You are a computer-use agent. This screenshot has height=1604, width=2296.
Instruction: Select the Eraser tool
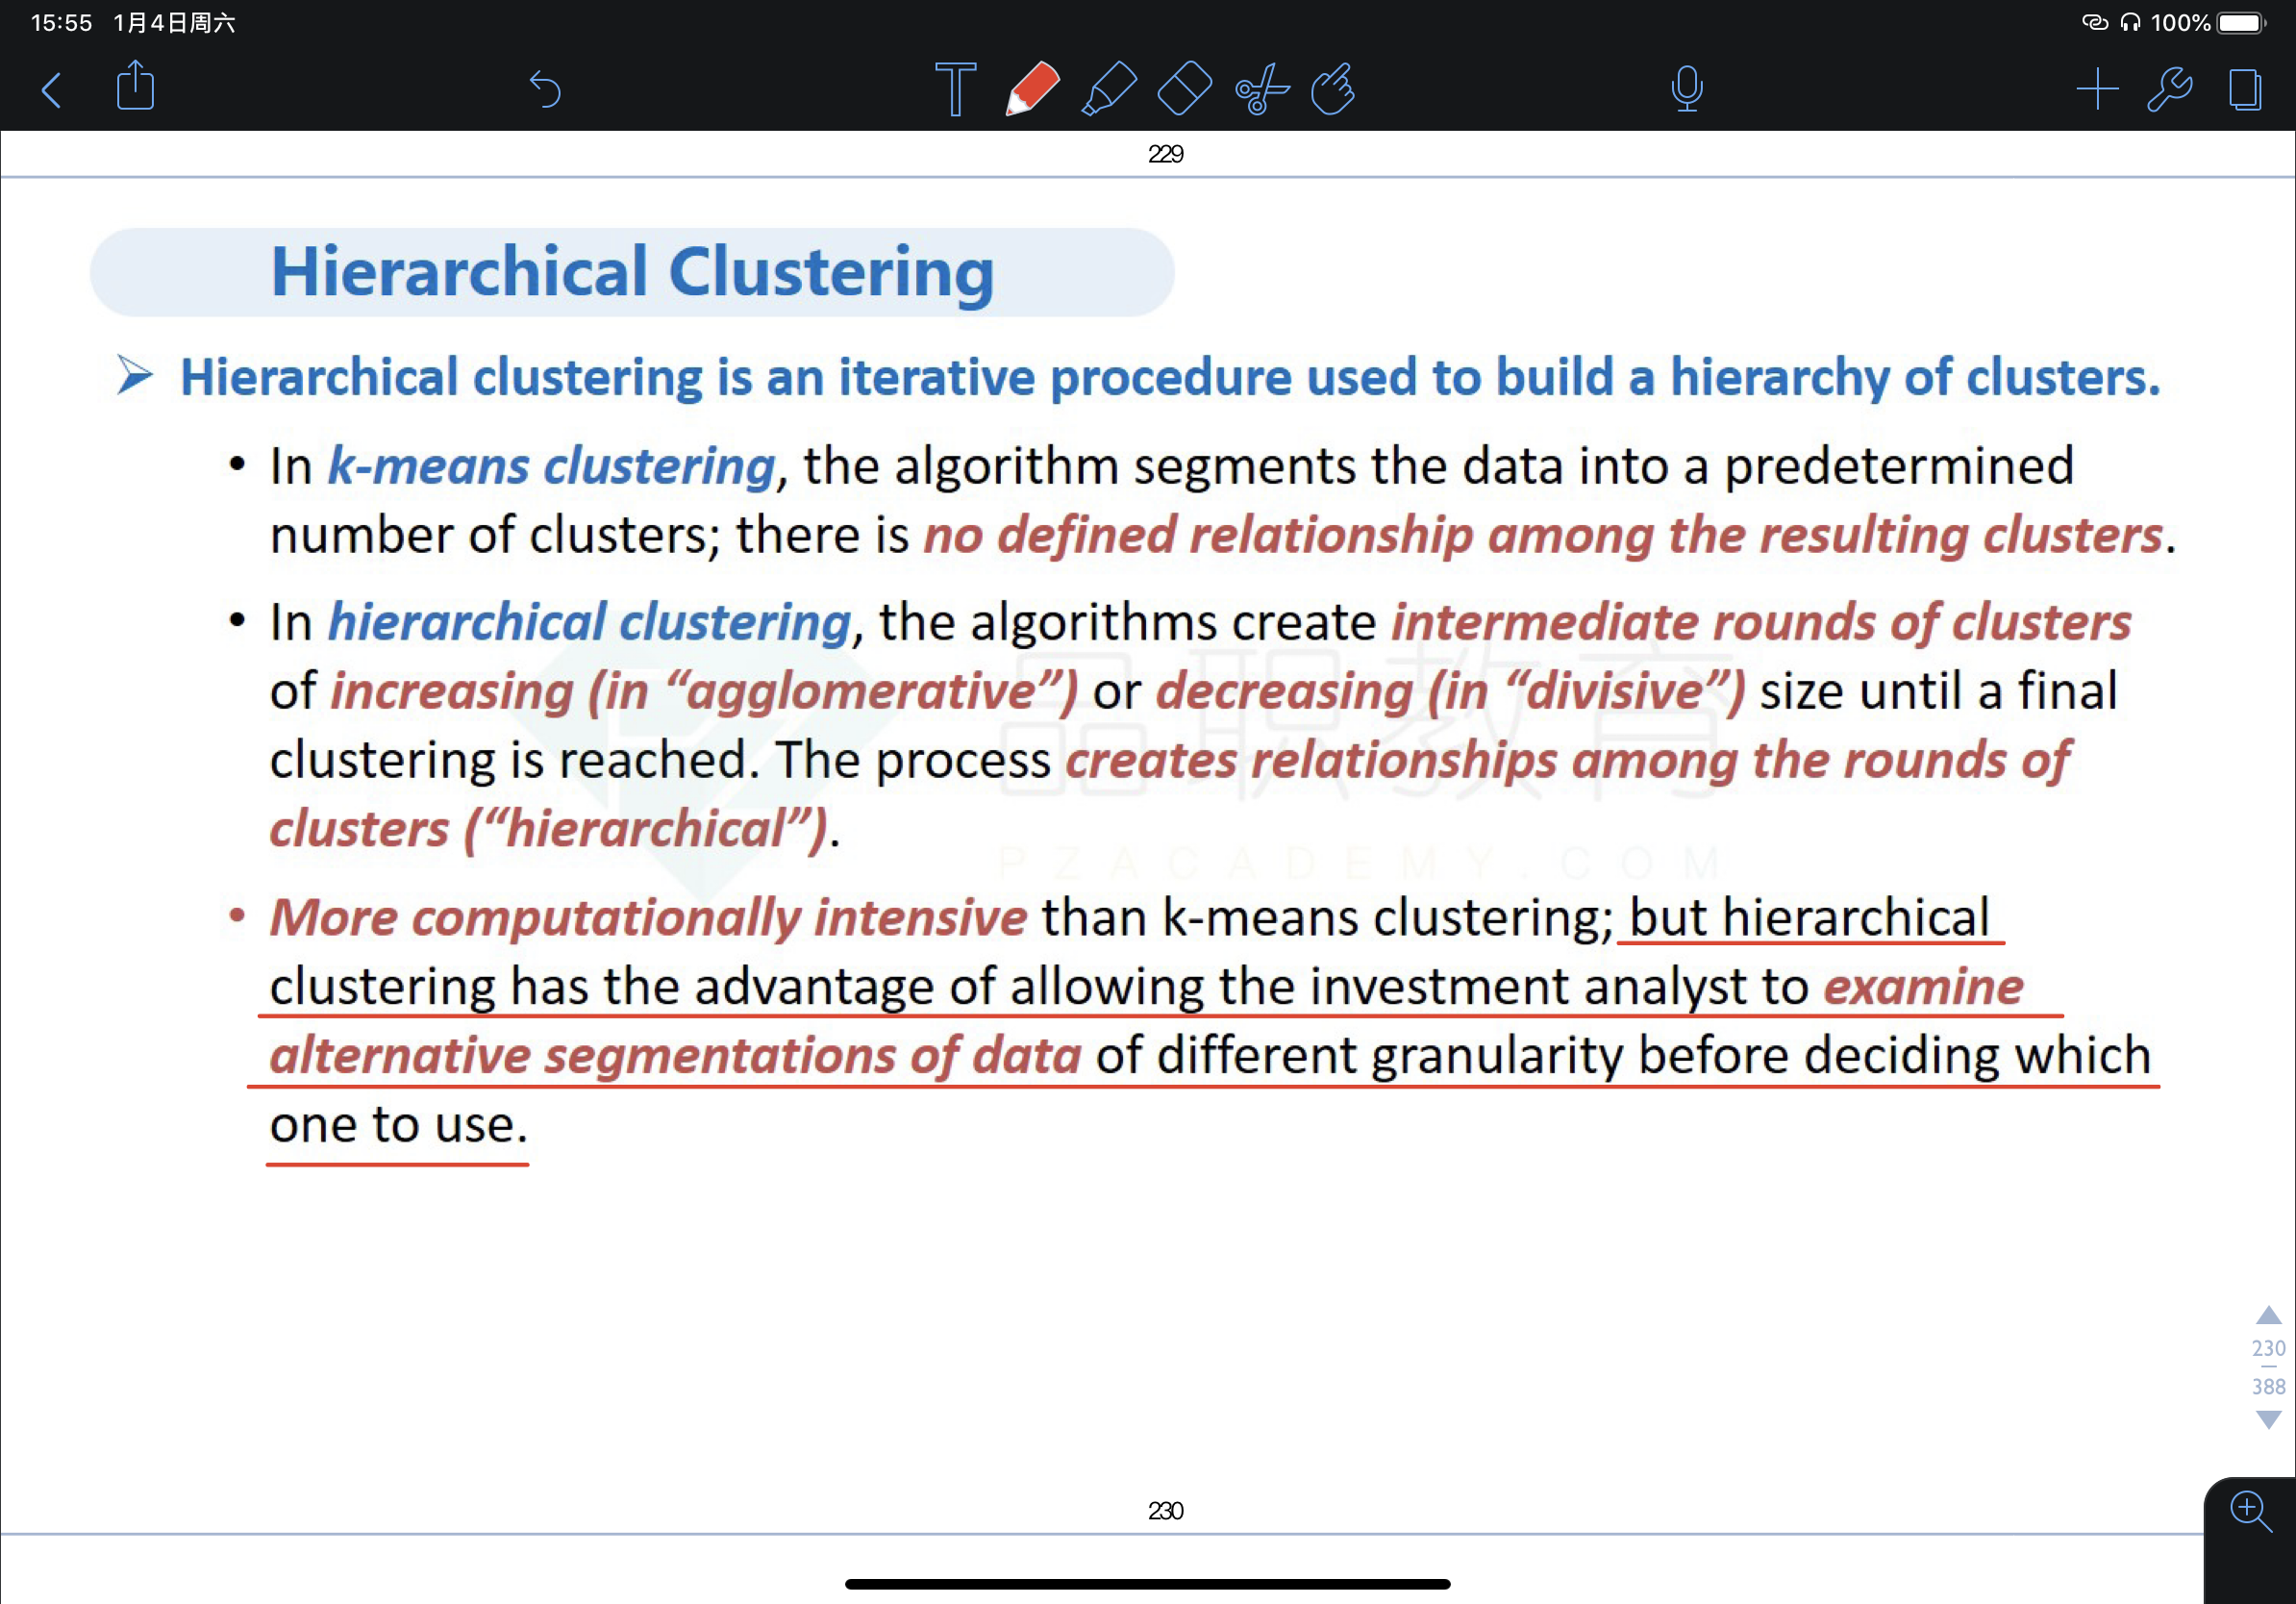1184,89
